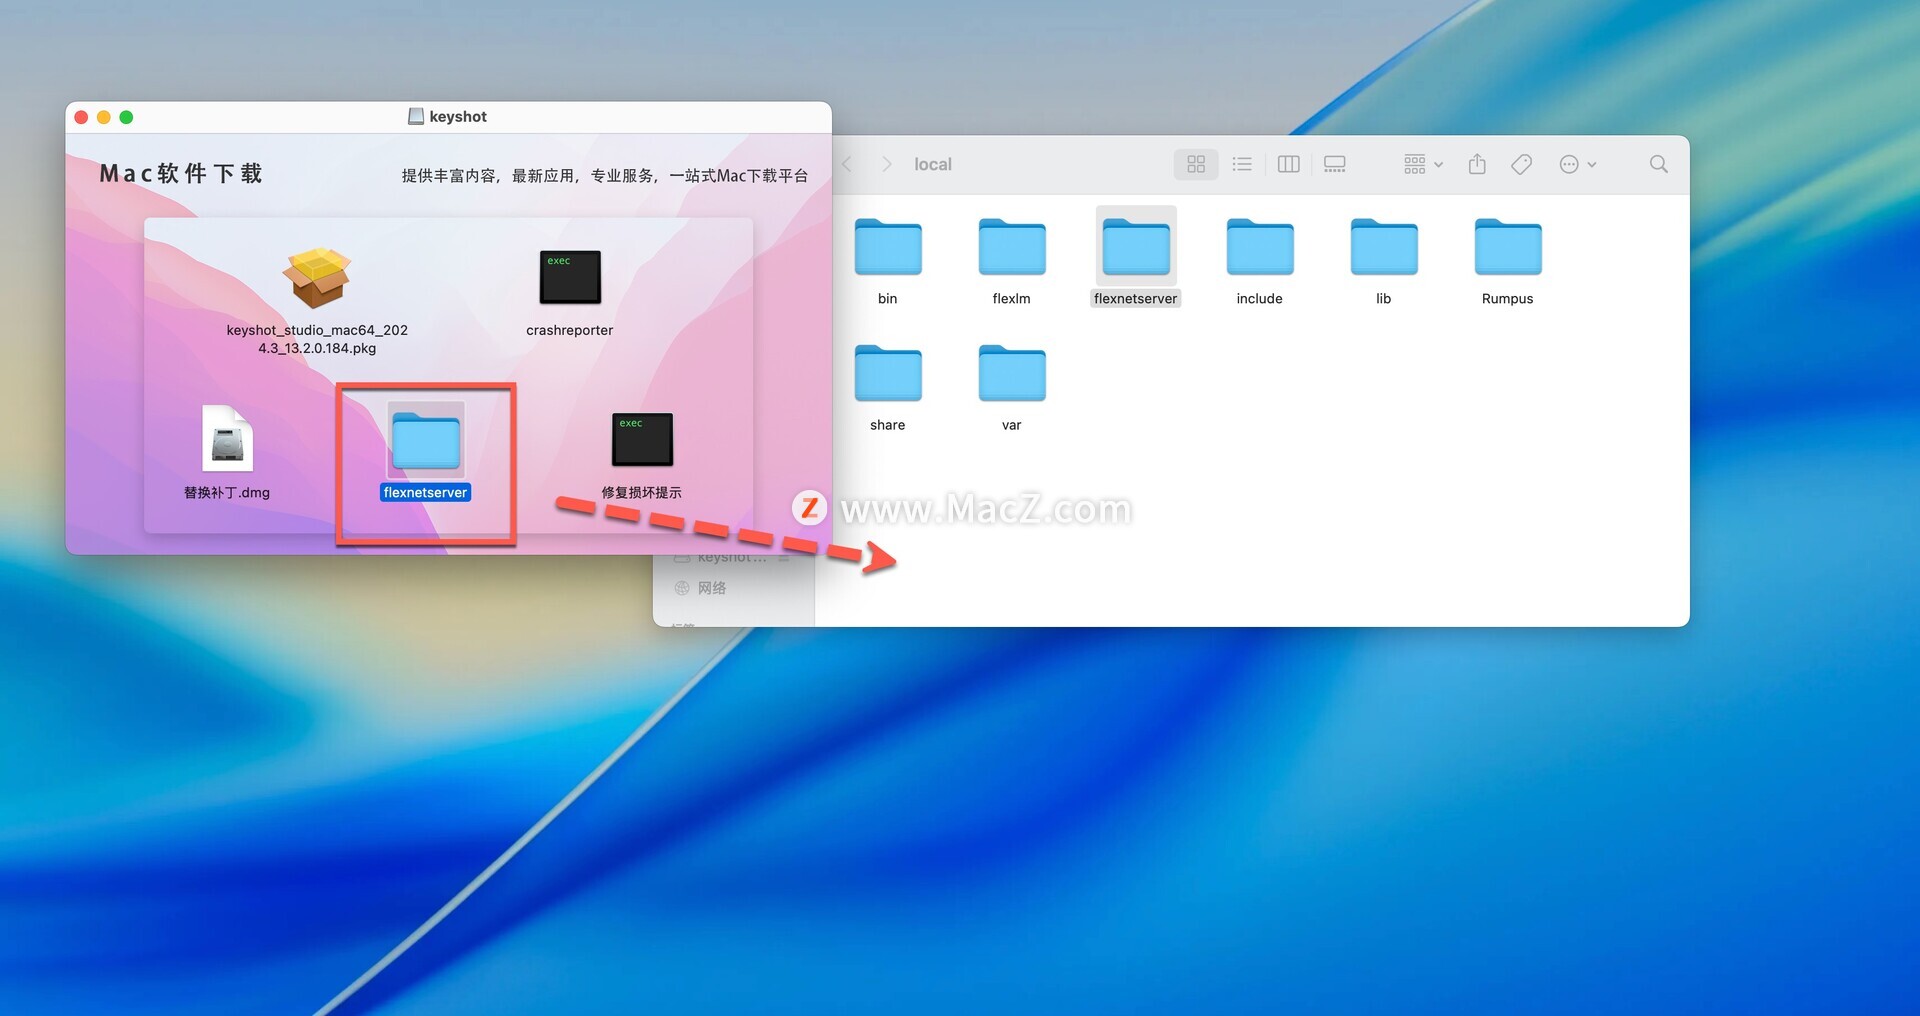Select flexnetserver folder in keyshot window

tap(426, 441)
